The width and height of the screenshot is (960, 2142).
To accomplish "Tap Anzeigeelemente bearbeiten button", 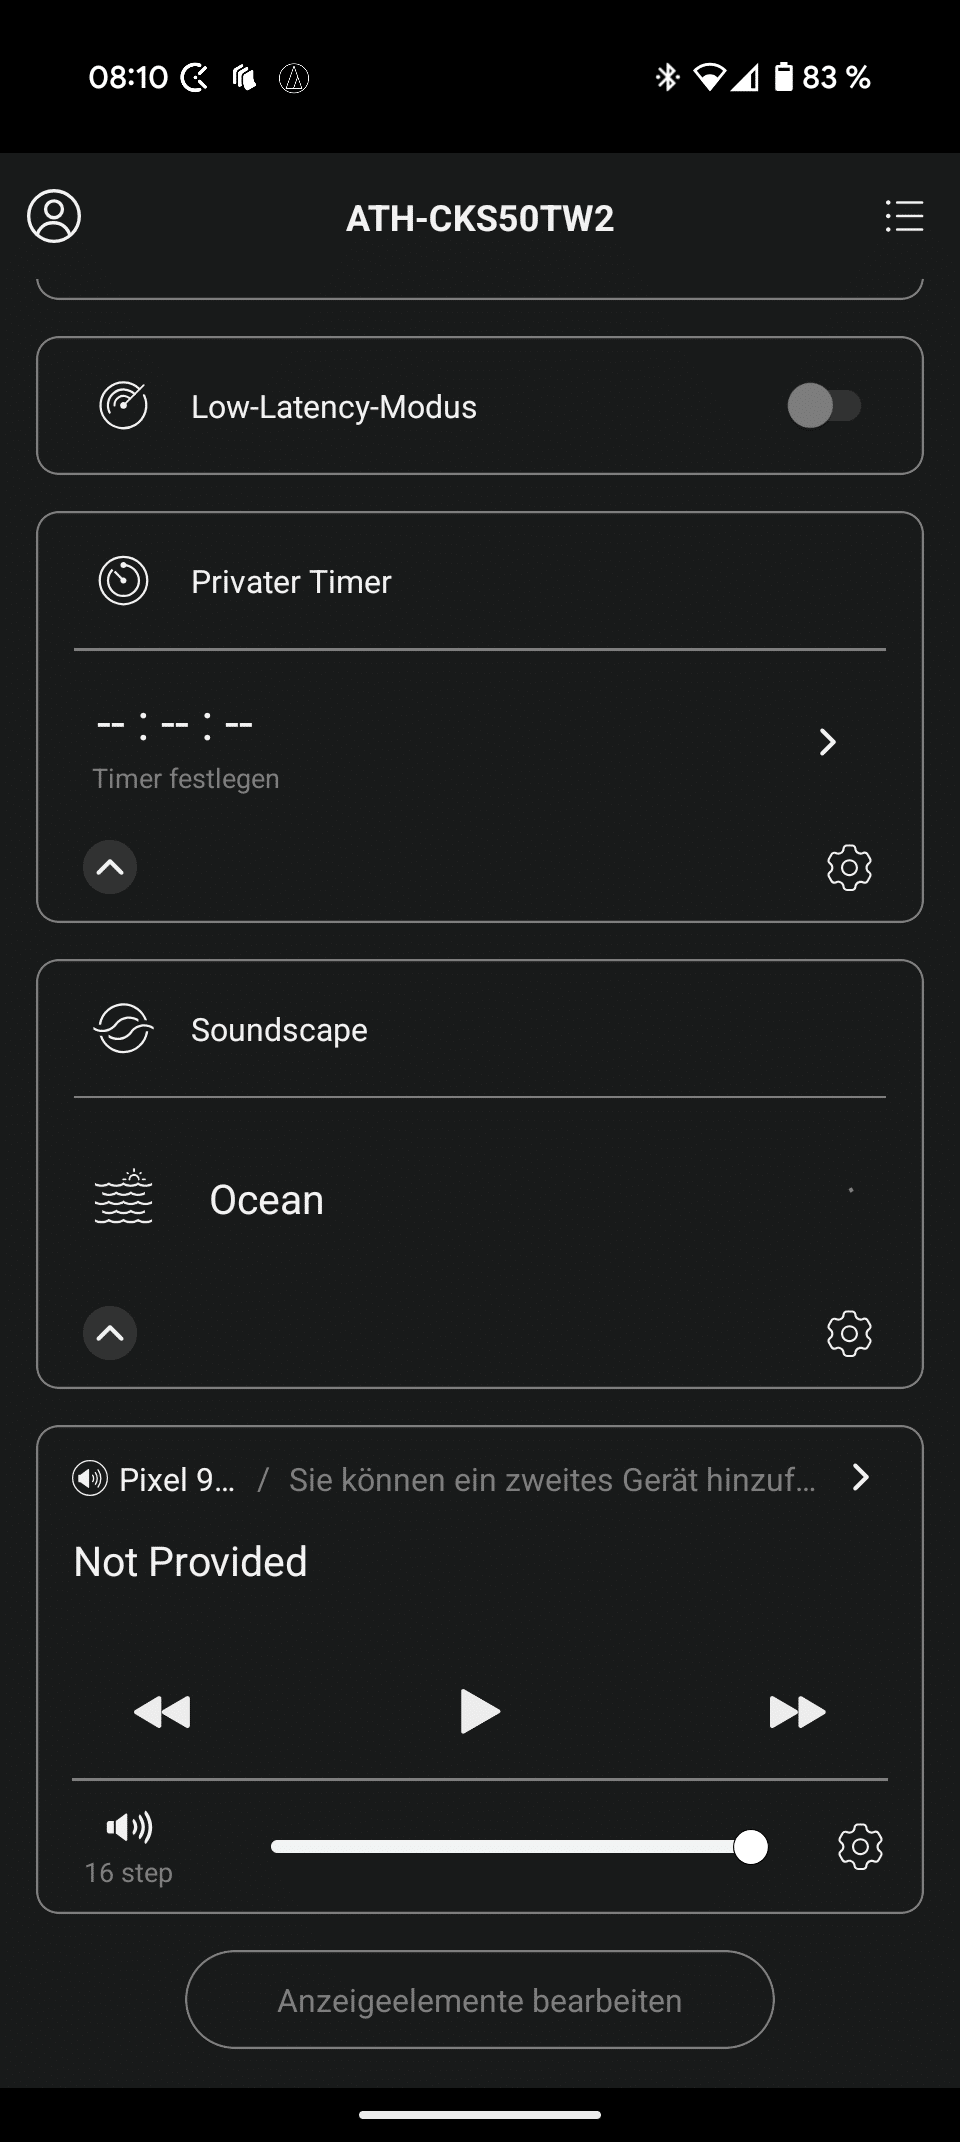I will (480, 2000).
